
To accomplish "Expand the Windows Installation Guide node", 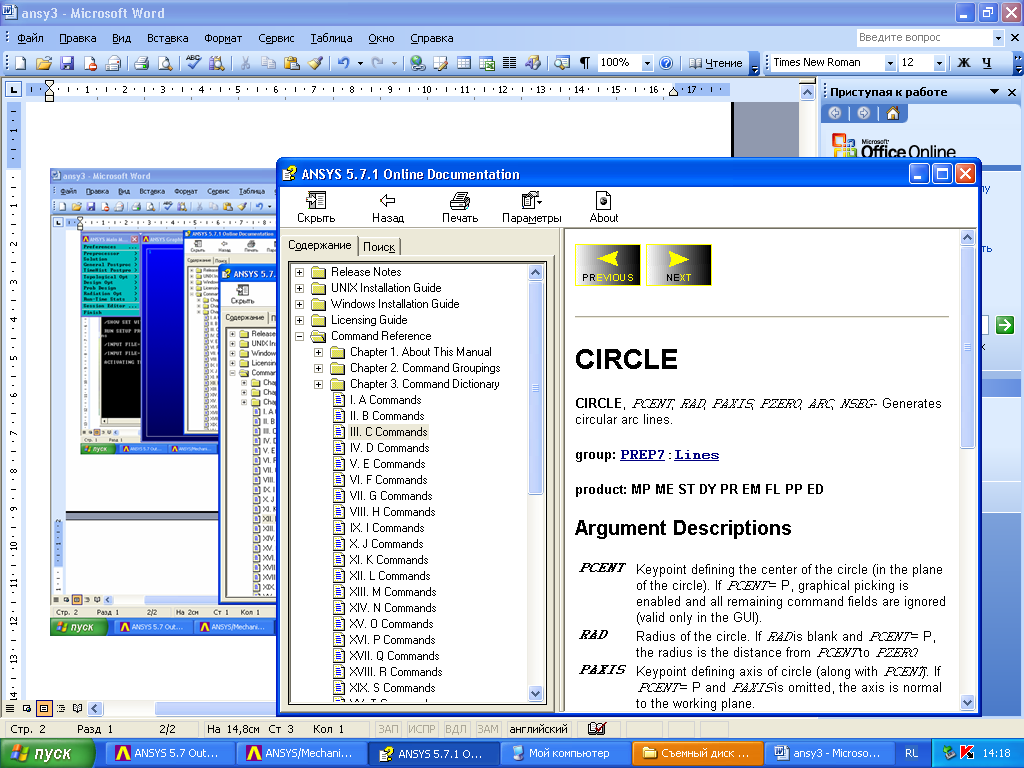I will 300,304.
